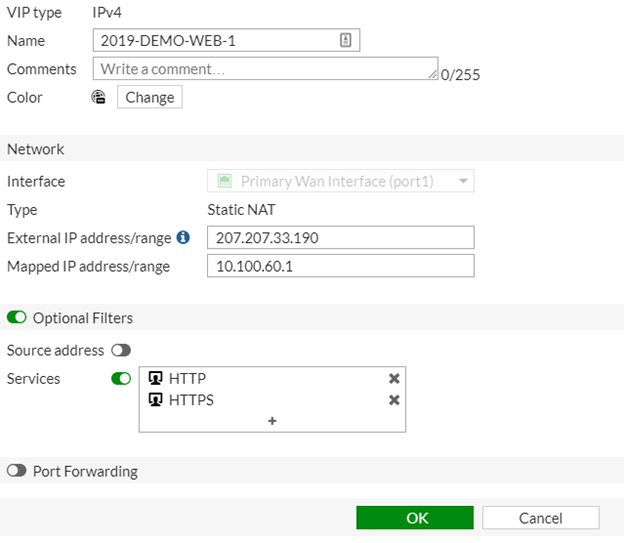Click the External IP address field
The width and height of the screenshot is (624, 543).
(x=341, y=238)
